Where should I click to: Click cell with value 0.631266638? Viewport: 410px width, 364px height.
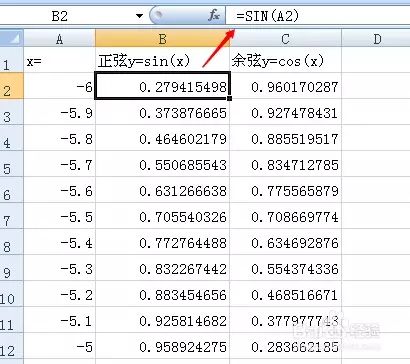162,190
